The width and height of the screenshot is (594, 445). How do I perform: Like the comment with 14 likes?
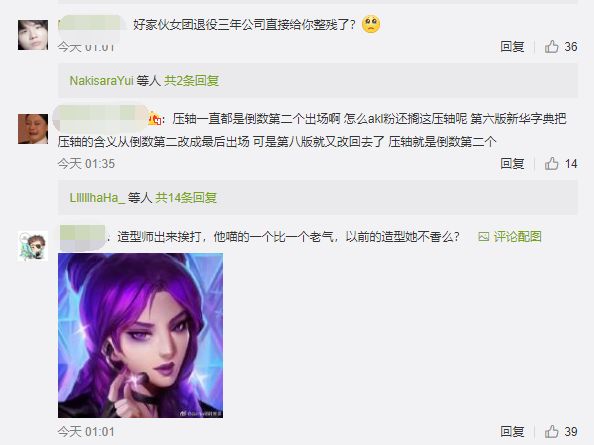[551, 164]
